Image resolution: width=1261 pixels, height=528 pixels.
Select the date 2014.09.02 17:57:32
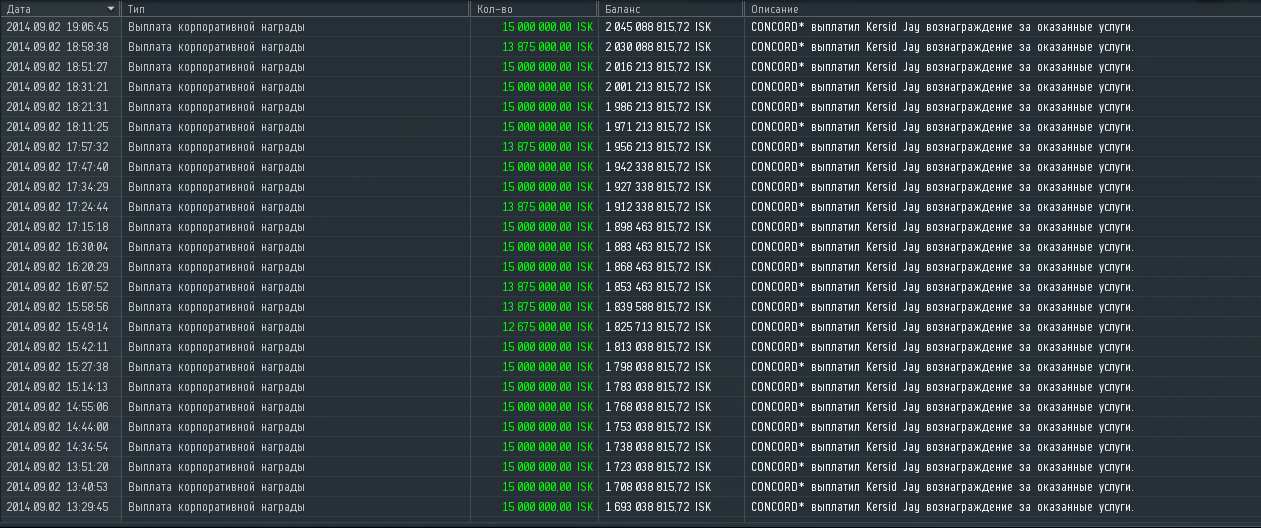tap(57, 147)
